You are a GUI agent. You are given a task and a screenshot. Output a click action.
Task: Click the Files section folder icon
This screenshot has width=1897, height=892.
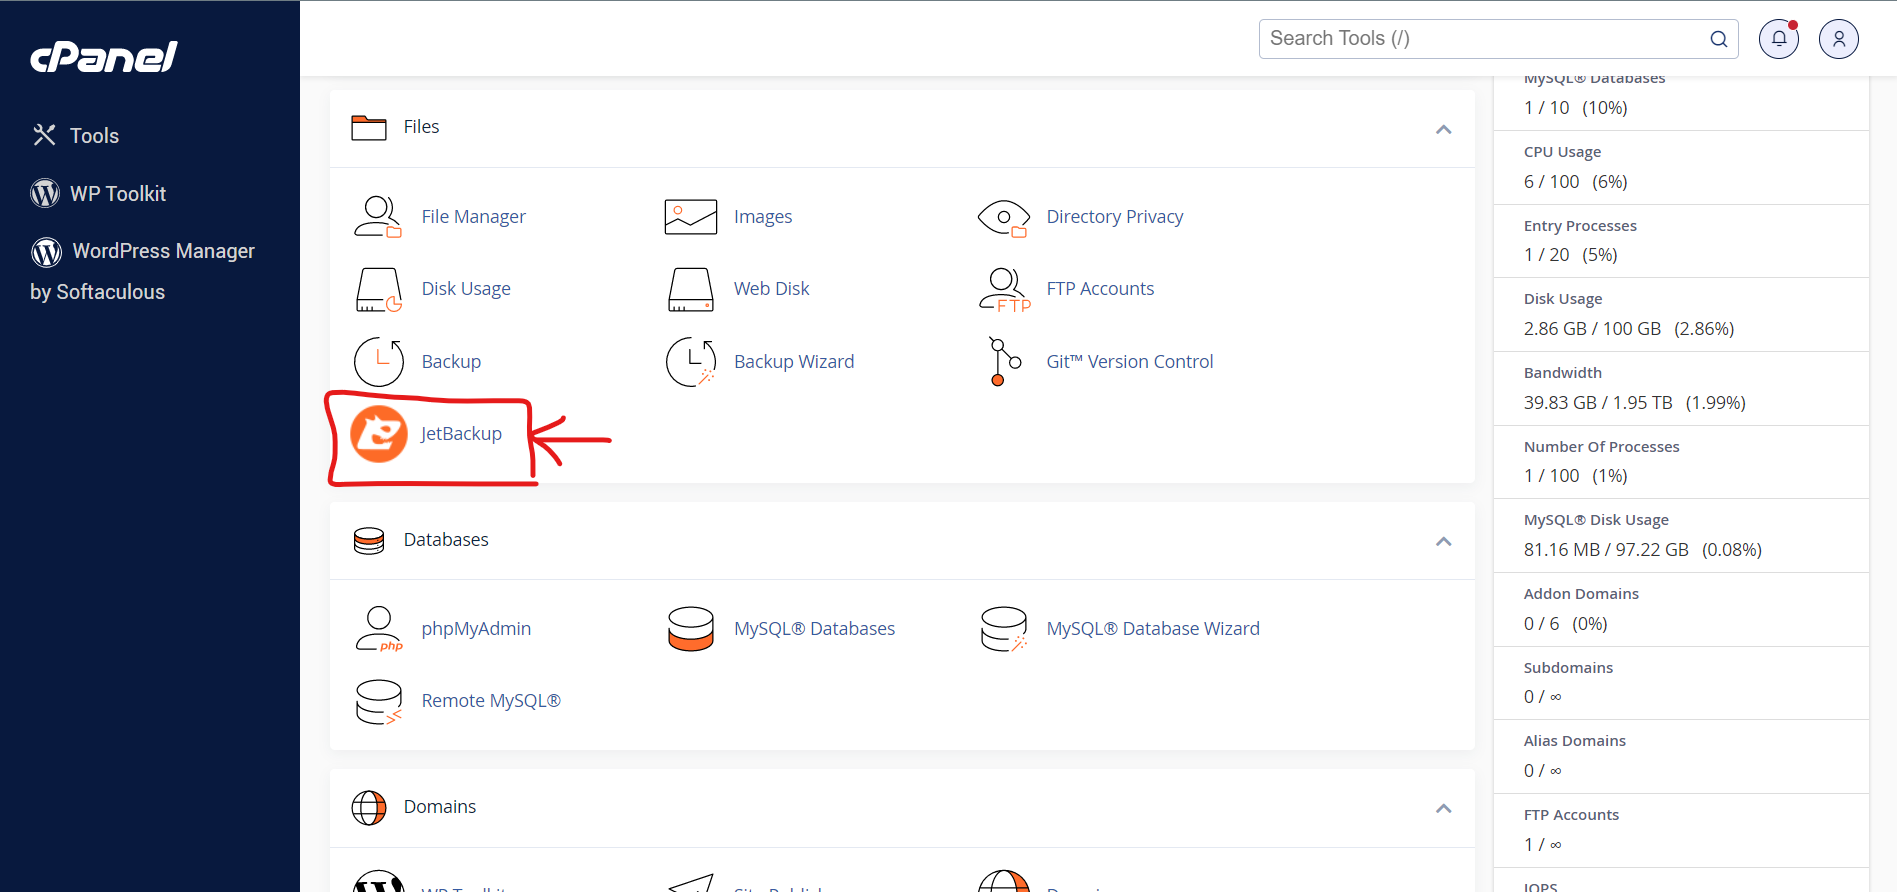tap(369, 128)
